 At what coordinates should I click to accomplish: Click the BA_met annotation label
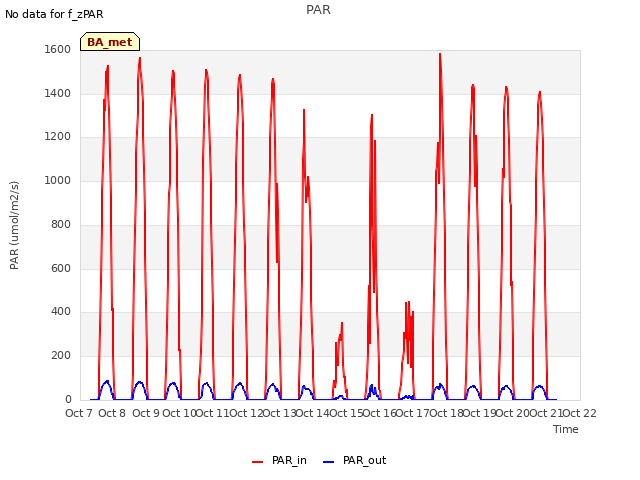[x=110, y=42]
